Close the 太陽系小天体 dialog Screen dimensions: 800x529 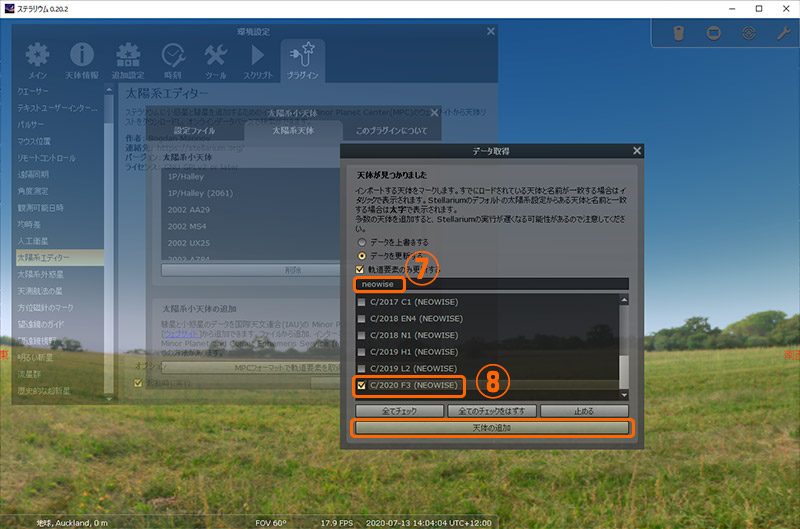(434, 113)
